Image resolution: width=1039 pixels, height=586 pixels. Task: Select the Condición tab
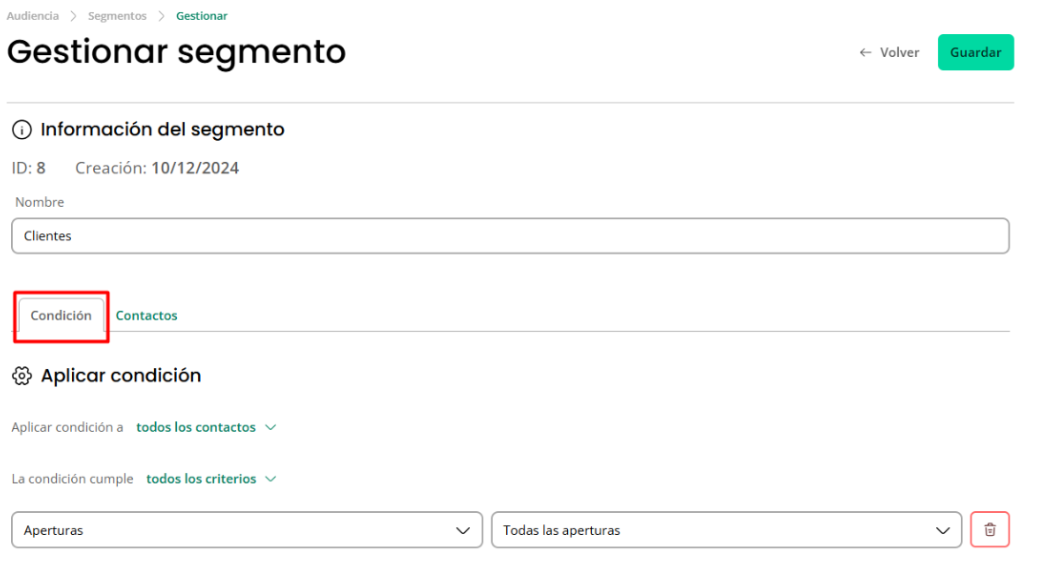coord(61,316)
